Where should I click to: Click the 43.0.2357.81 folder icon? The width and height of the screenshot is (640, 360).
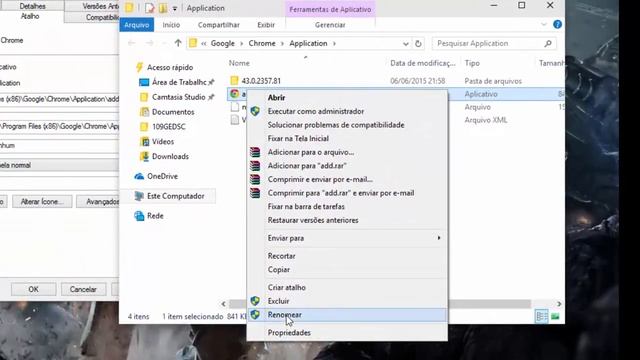[234, 81]
